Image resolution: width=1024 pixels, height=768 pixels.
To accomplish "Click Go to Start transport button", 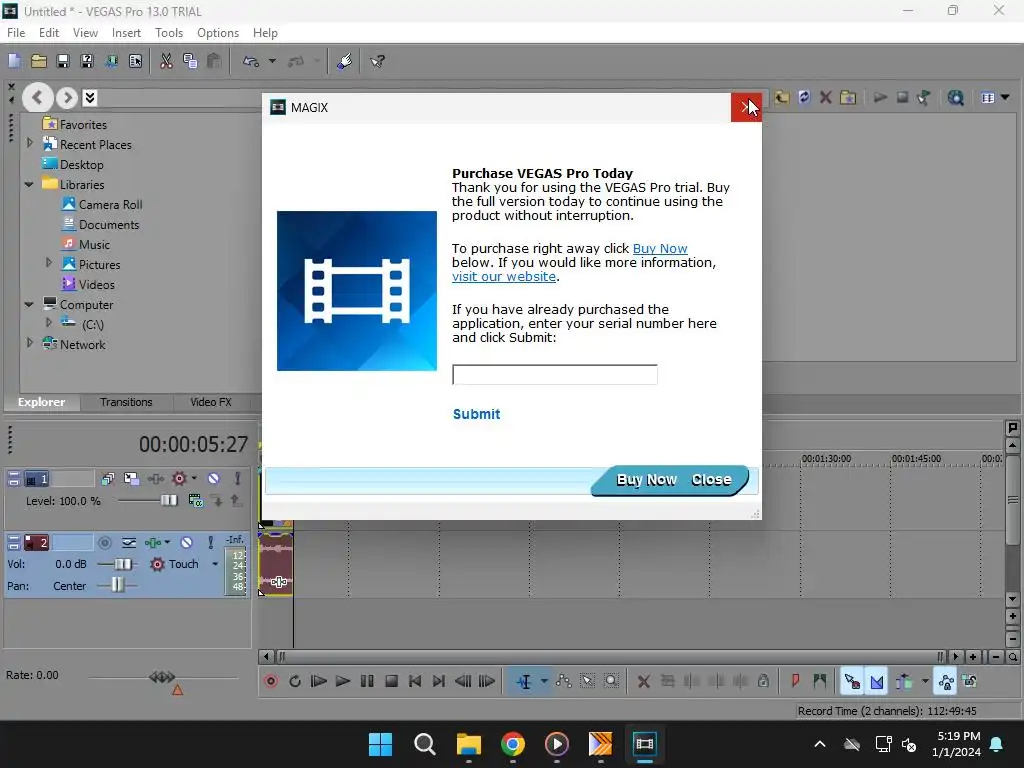I will tap(415, 681).
